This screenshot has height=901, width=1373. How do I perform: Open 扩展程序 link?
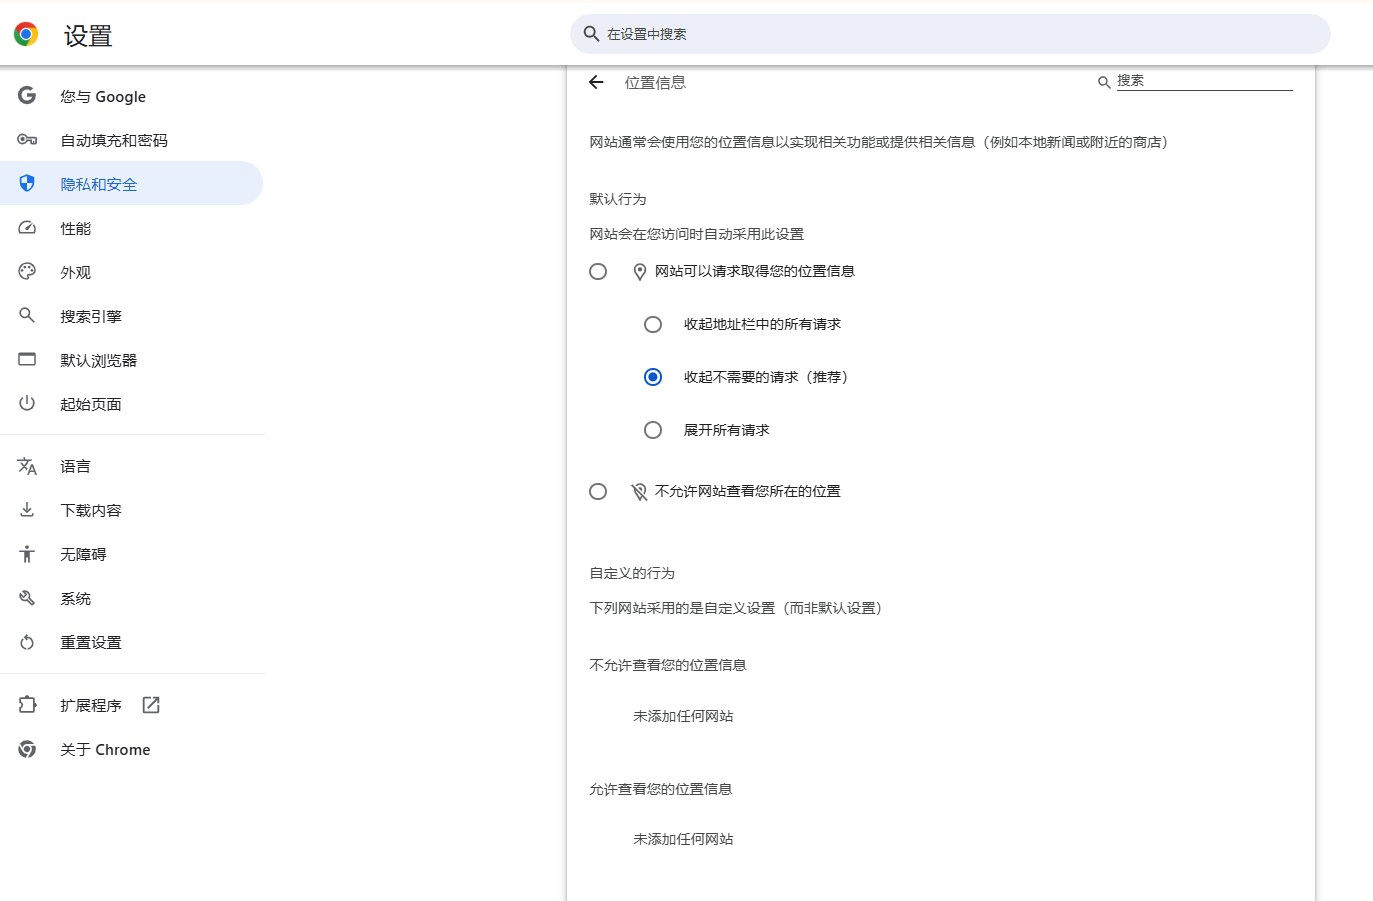click(x=131, y=705)
